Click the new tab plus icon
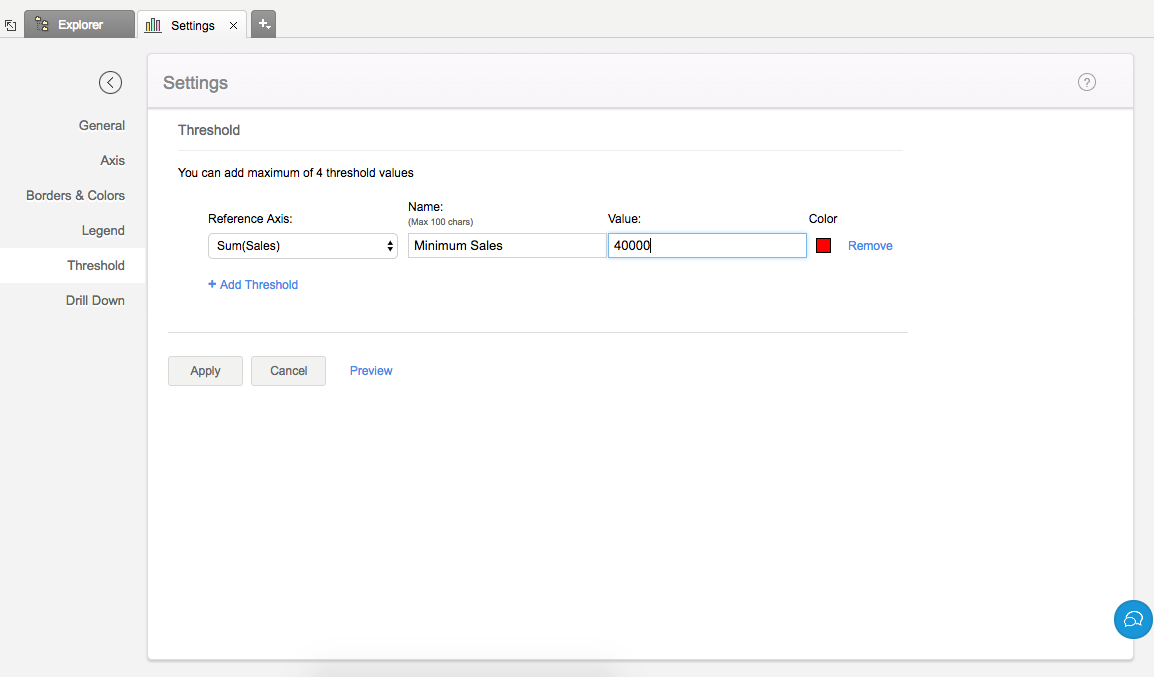The height and width of the screenshot is (677, 1154). (263, 24)
